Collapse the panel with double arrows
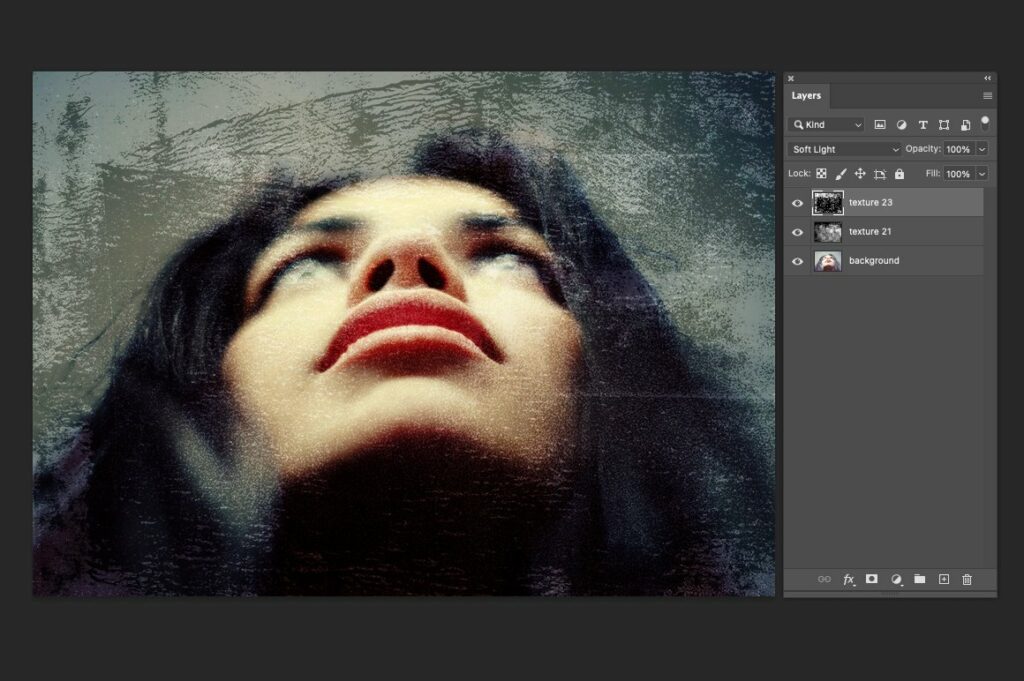The image size is (1024, 681). pos(988,78)
